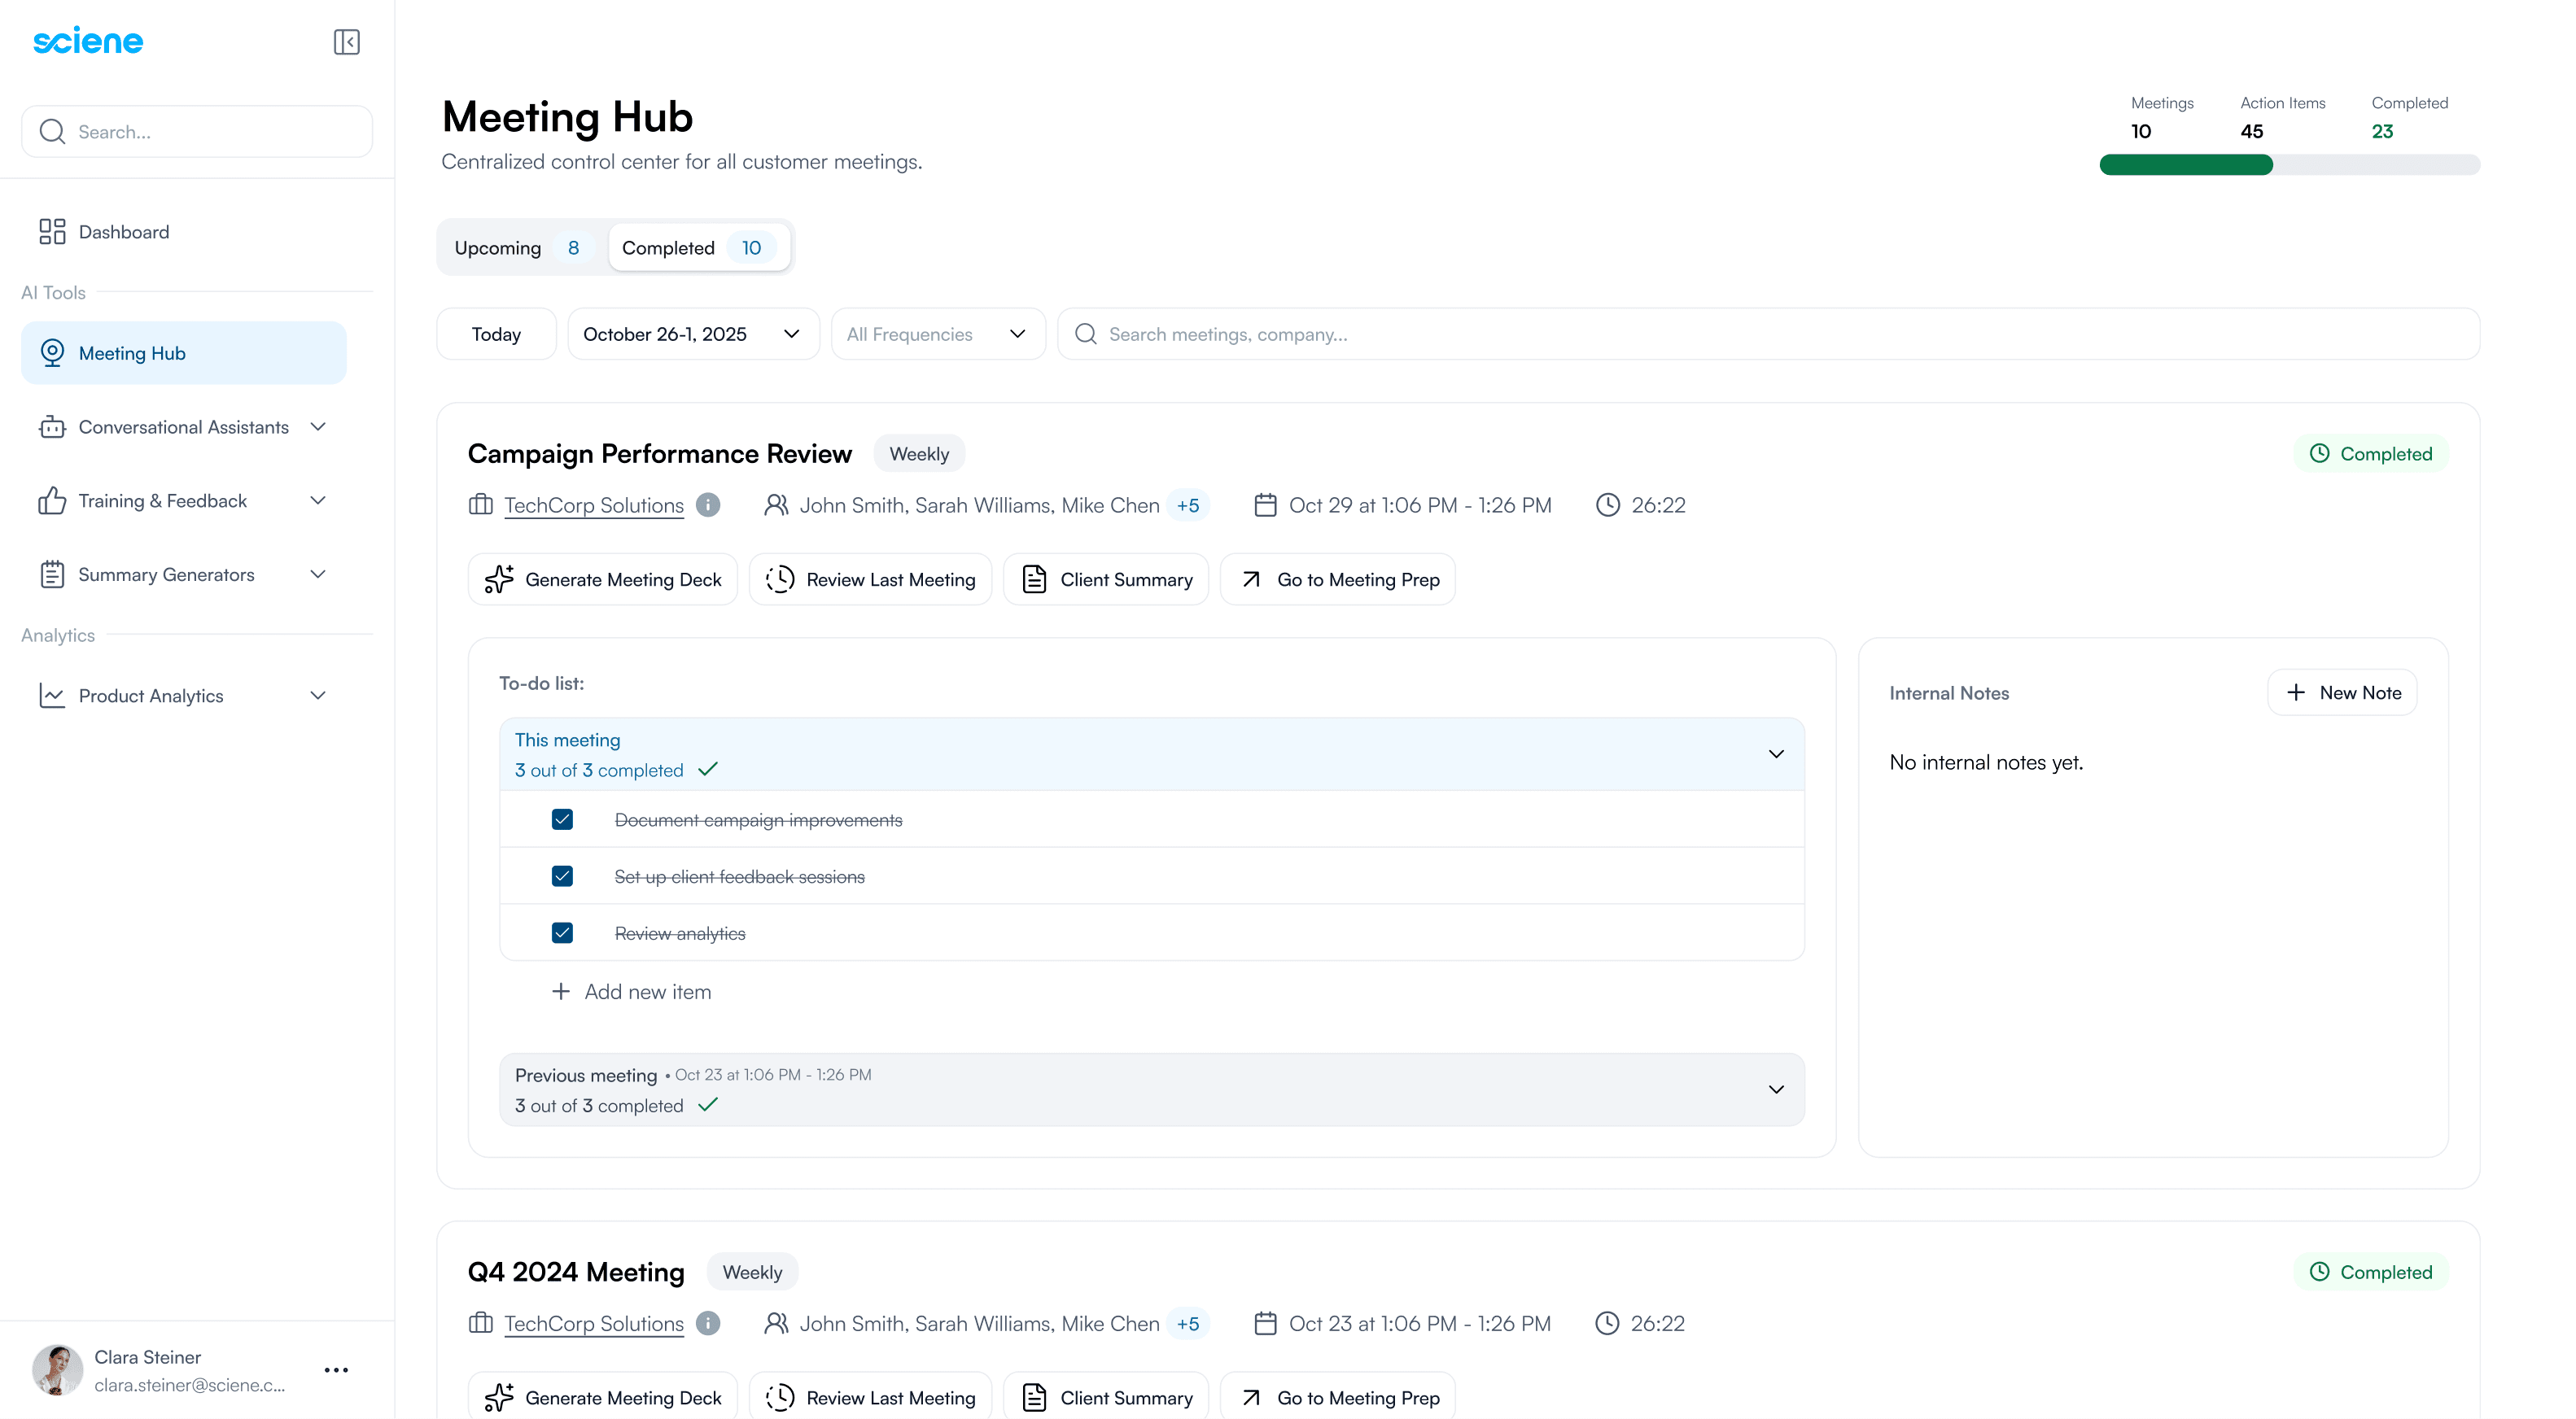This screenshot has height=1419, width=2576.
Task: Click the Generate Meeting Deck sparkle button
Action: [603, 580]
